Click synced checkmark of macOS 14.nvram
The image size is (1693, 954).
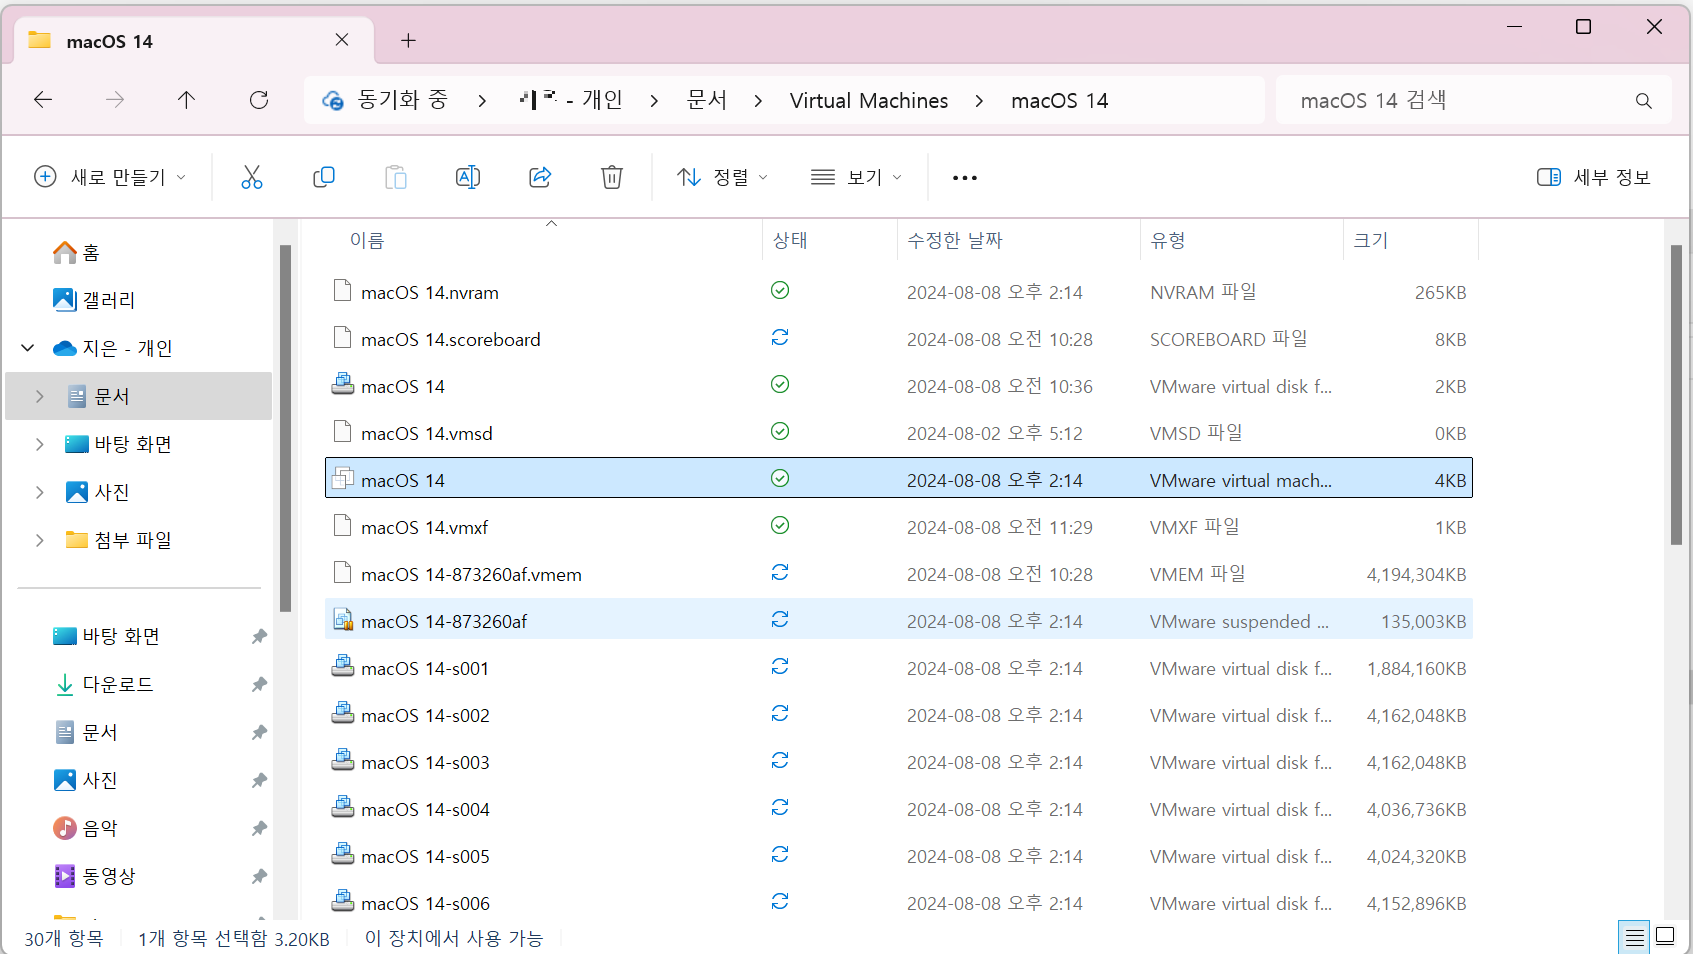[x=780, y=291]
